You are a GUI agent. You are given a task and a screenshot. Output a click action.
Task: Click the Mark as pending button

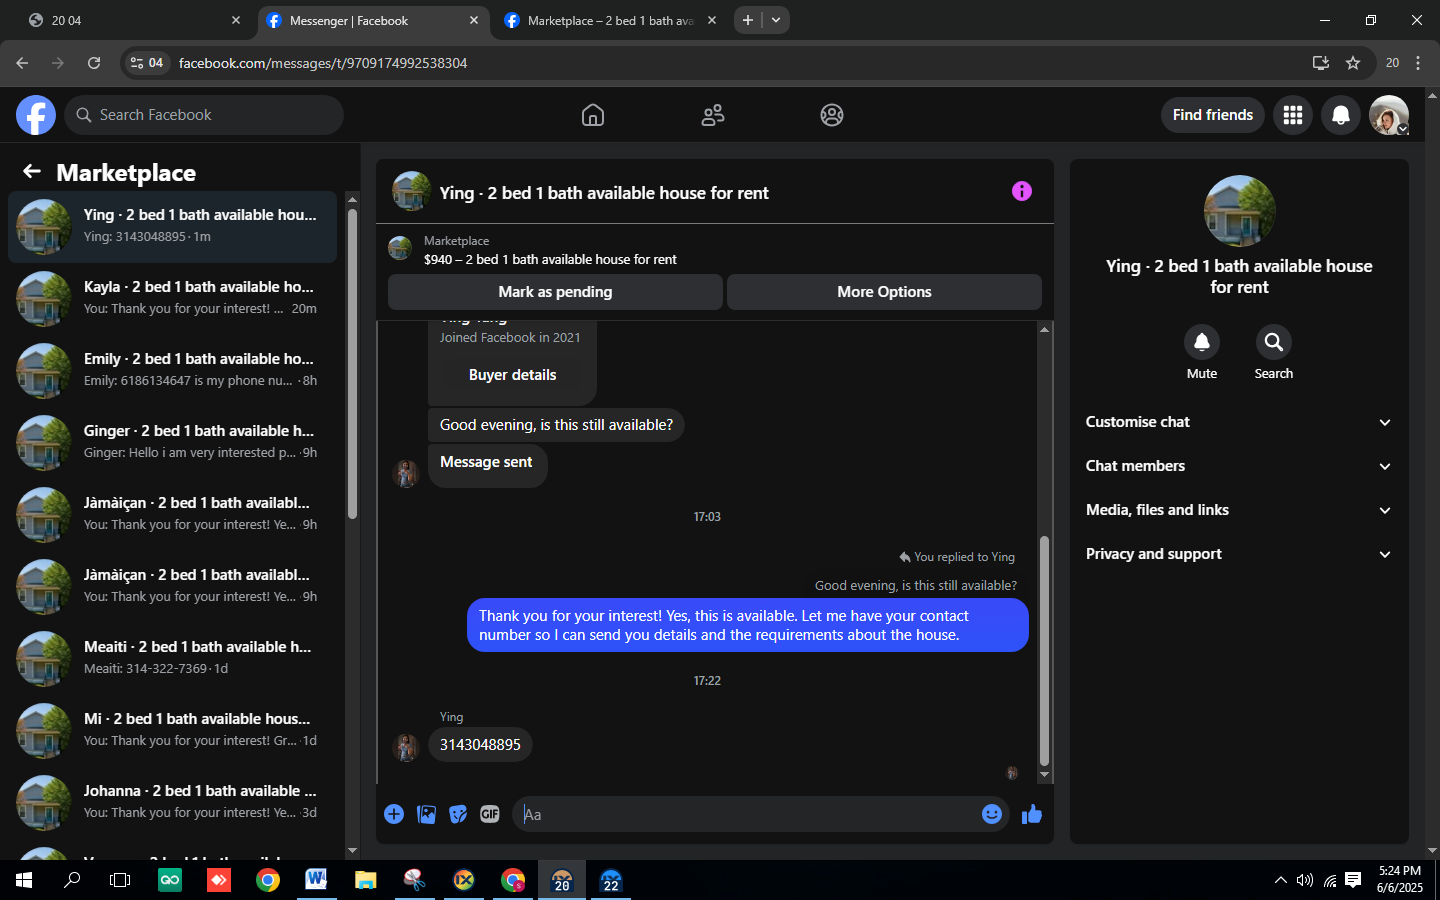click(555, 292)
